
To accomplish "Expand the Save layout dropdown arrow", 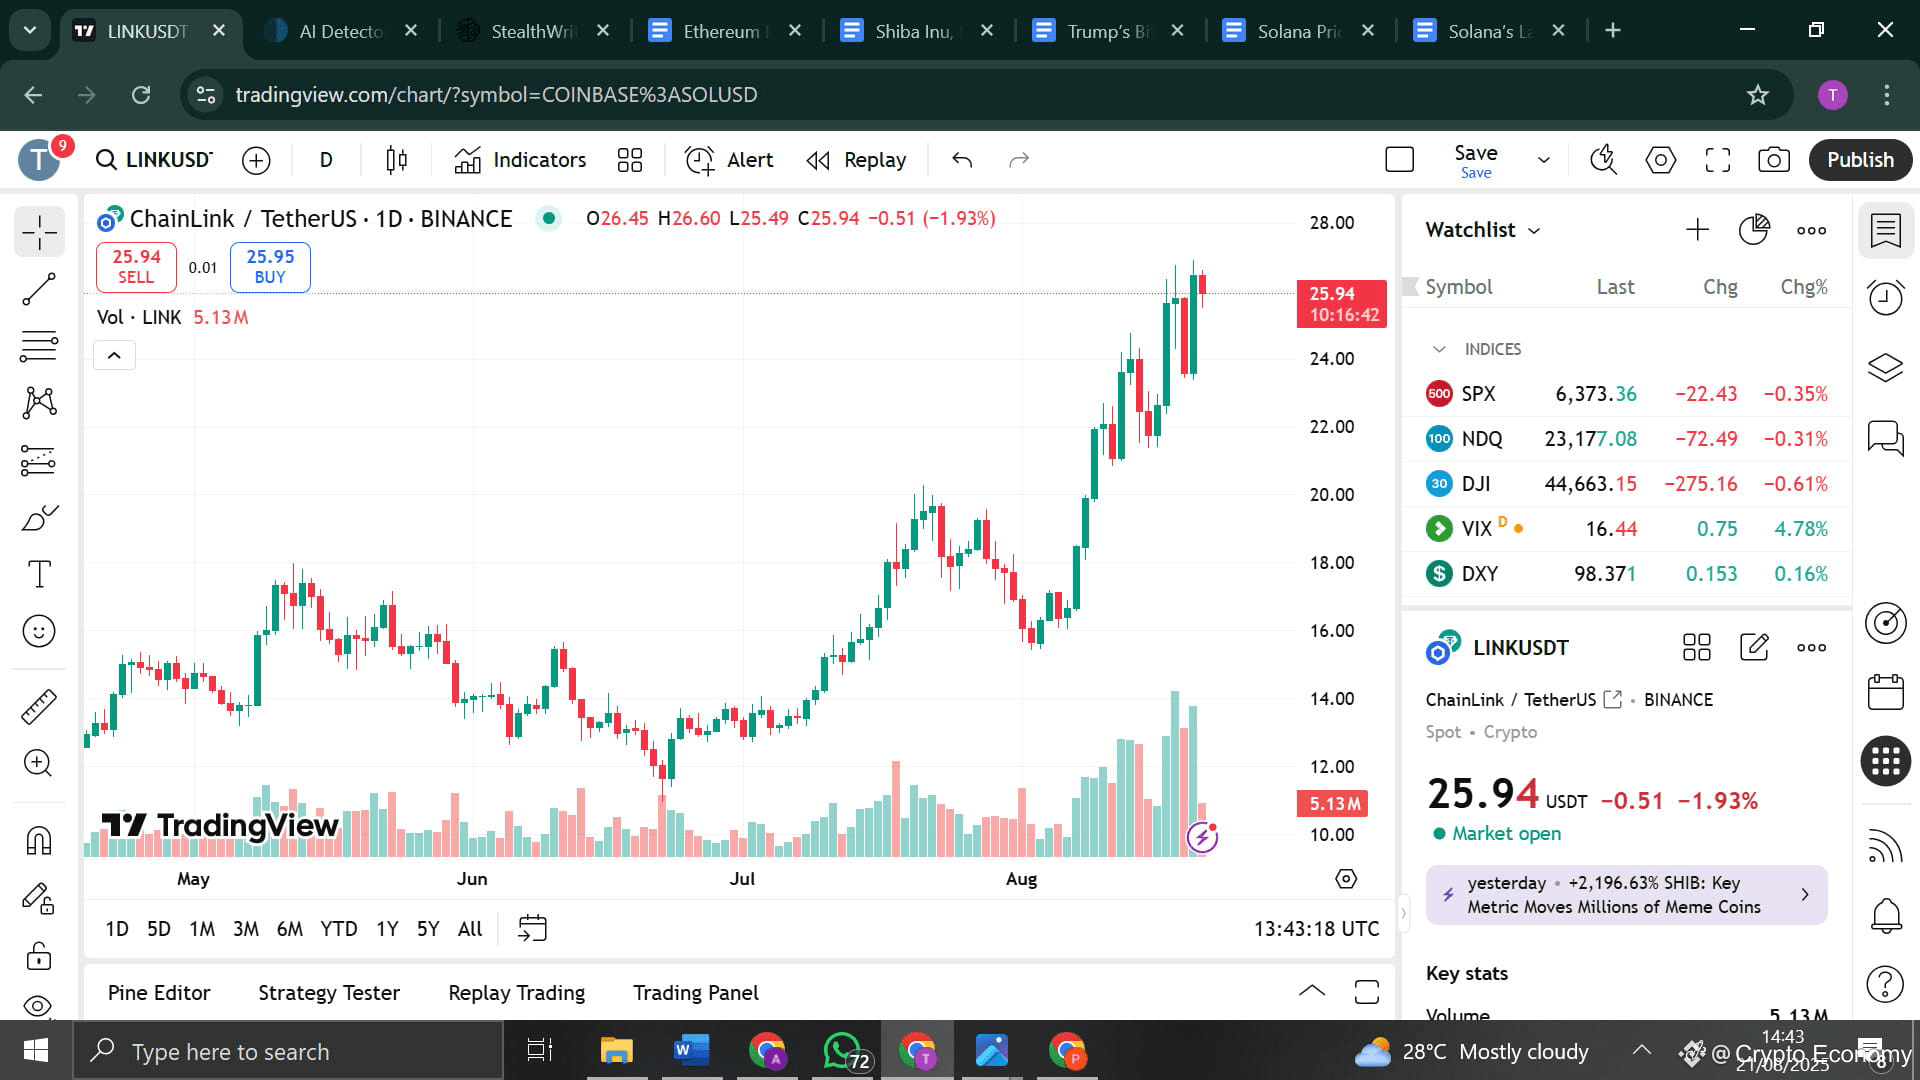I will (1543, 160).
